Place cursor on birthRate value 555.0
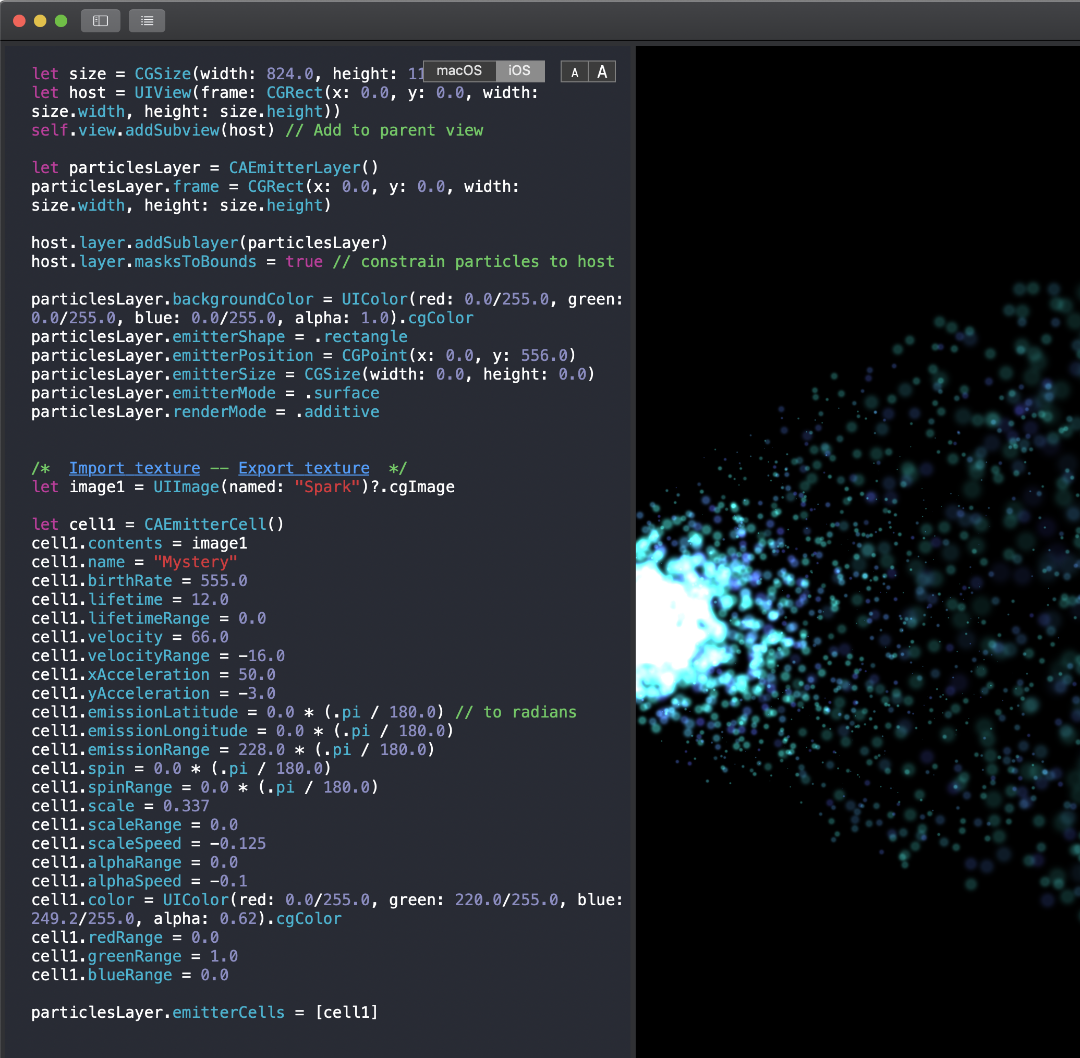This screenshot has height=1058, width=1080. tap(224, 581)
